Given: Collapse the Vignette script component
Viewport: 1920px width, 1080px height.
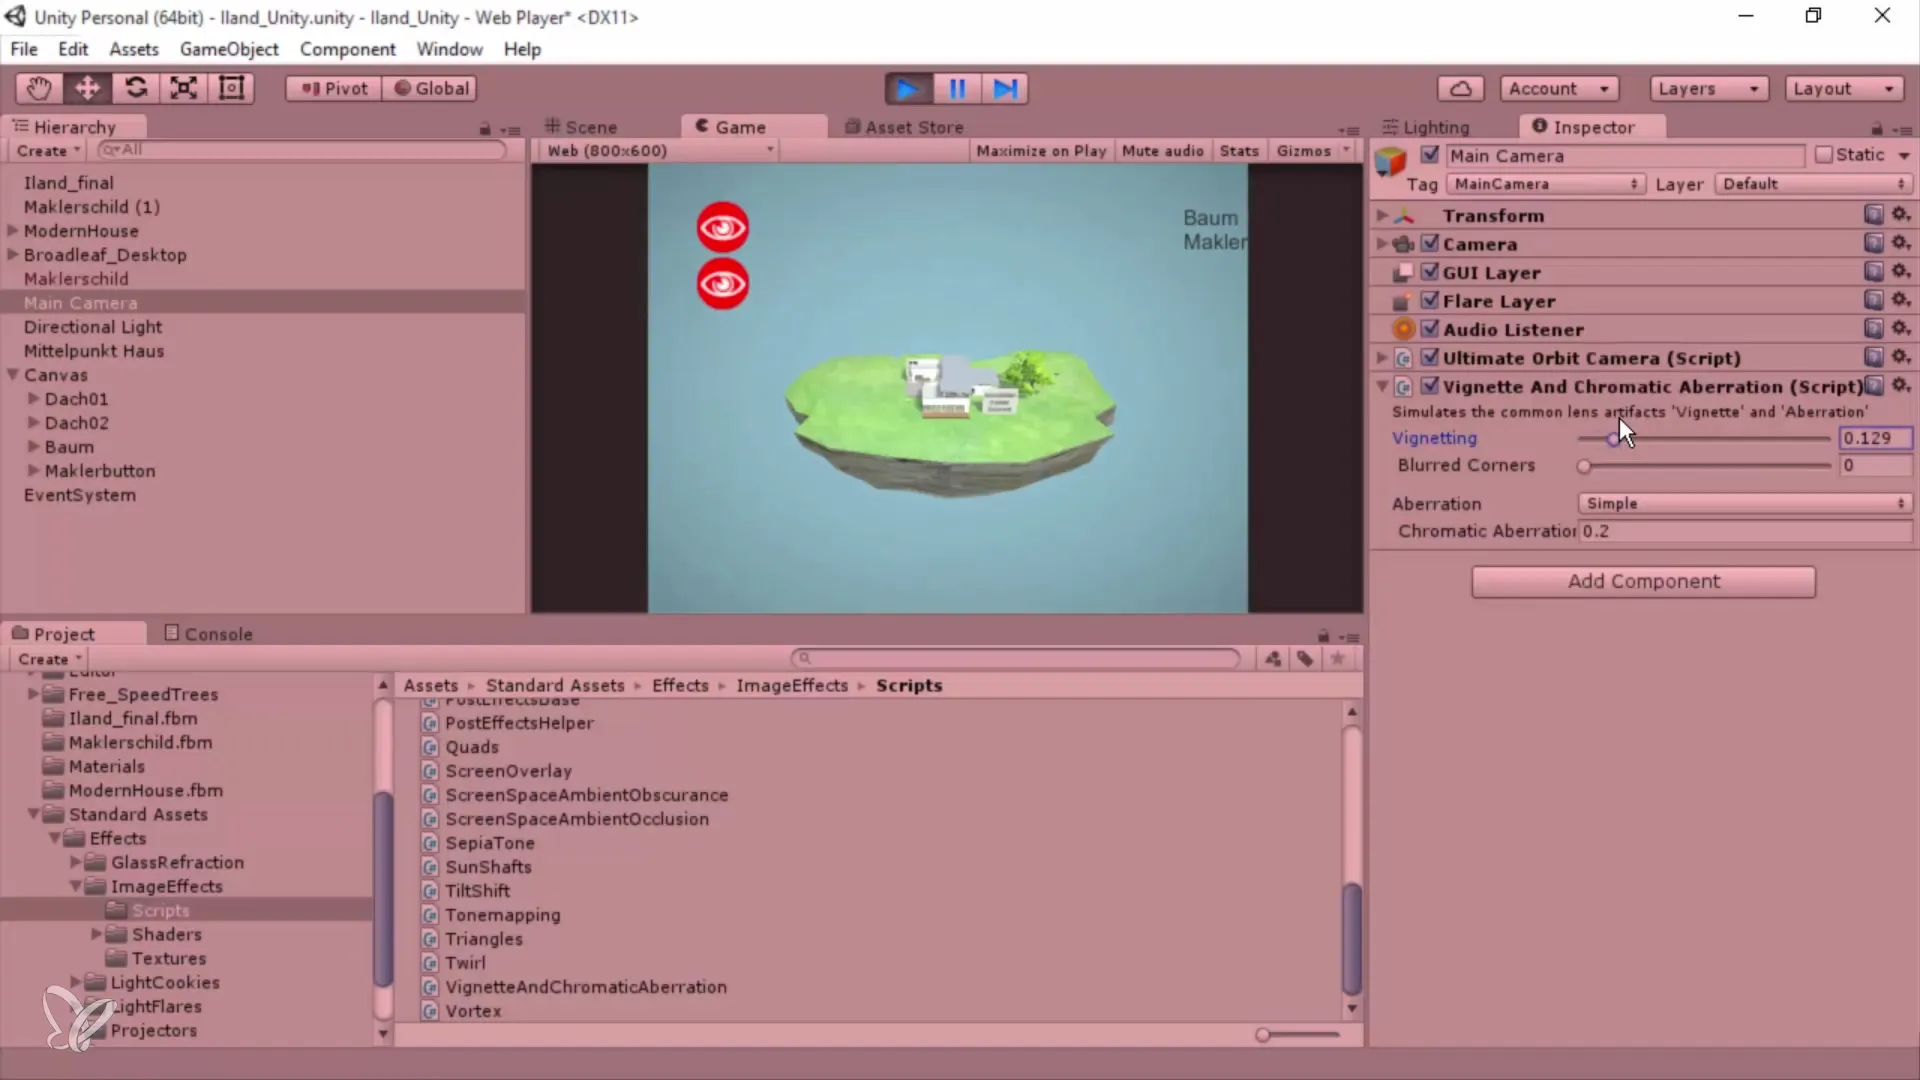Looking at the screenshot, I should coord(1382,386).
